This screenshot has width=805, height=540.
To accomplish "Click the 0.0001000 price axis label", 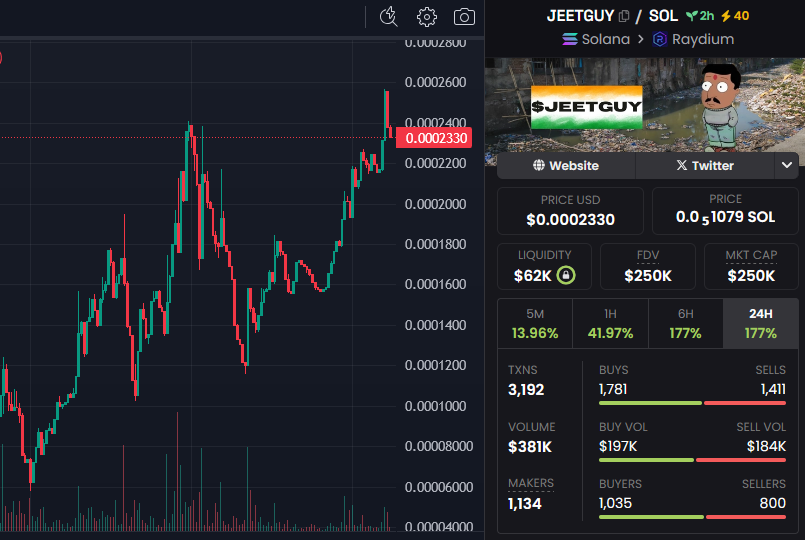I will pos(435,406).
